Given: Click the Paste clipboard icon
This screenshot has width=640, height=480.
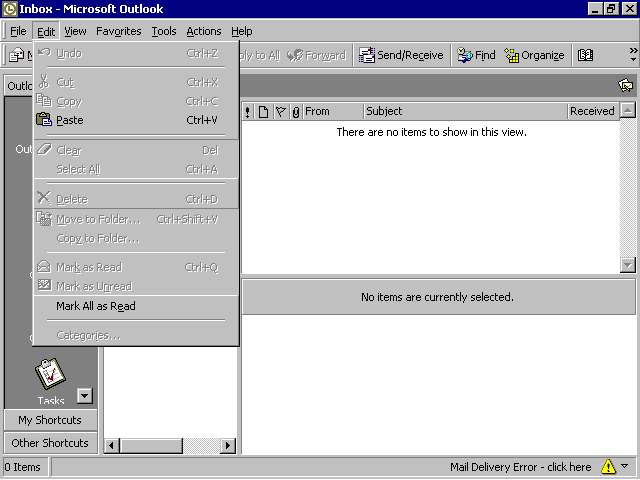Looking at the screenshot, I should click(44, 120).
